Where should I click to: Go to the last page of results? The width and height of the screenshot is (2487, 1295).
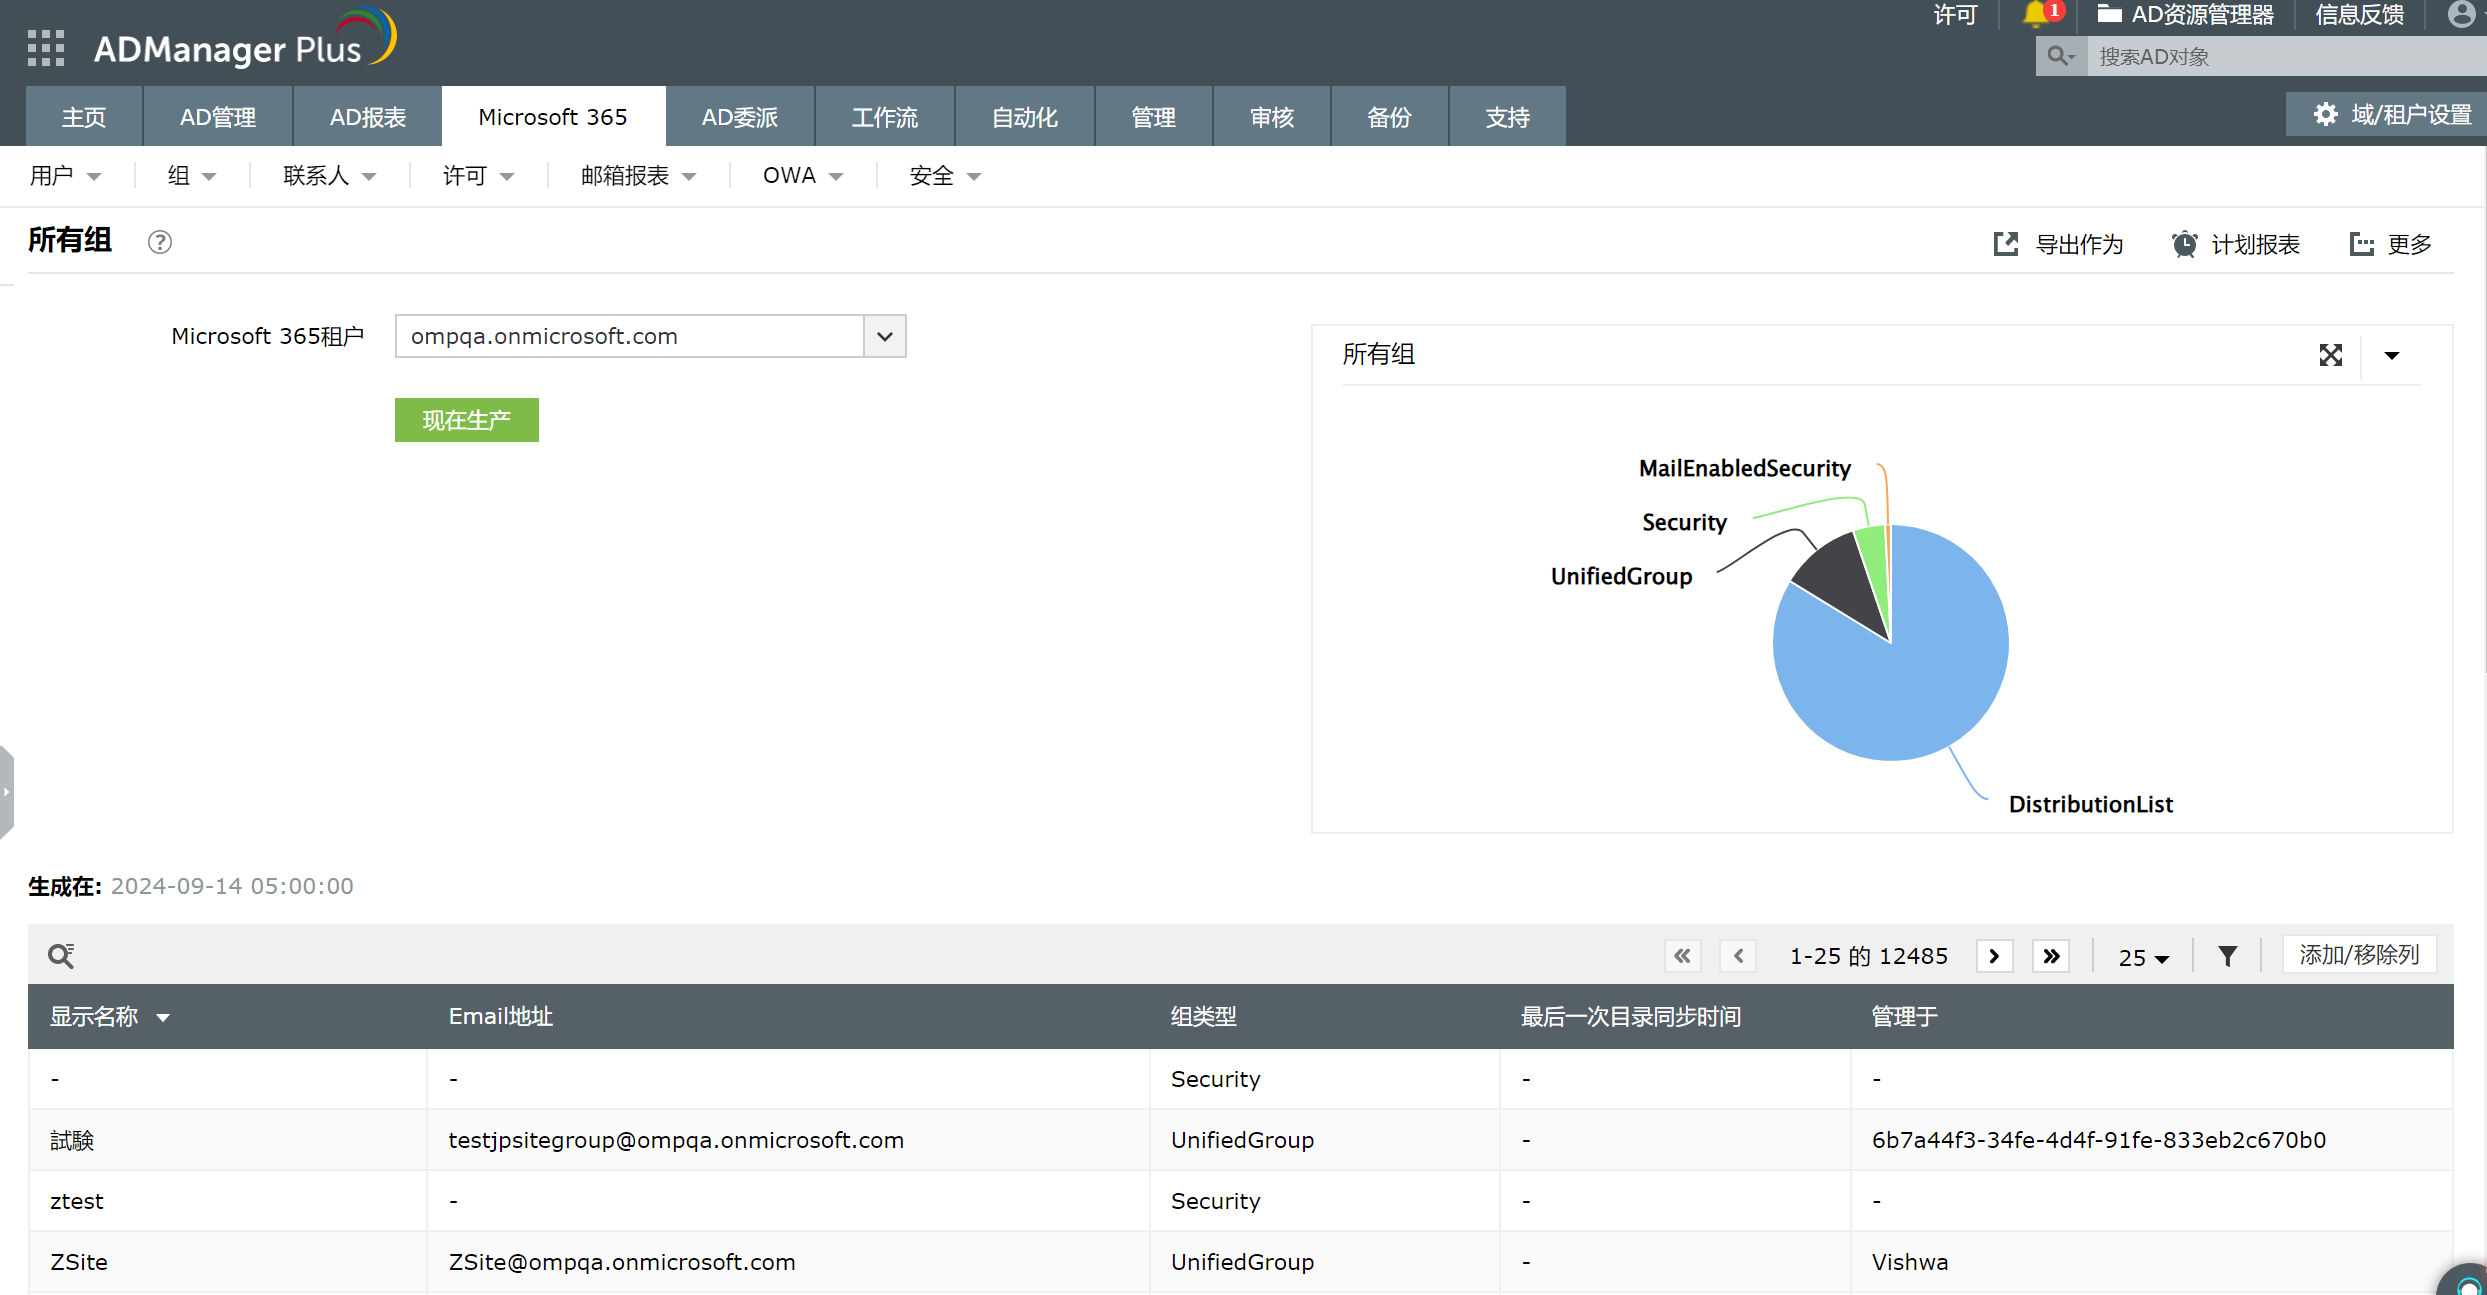2051,956
